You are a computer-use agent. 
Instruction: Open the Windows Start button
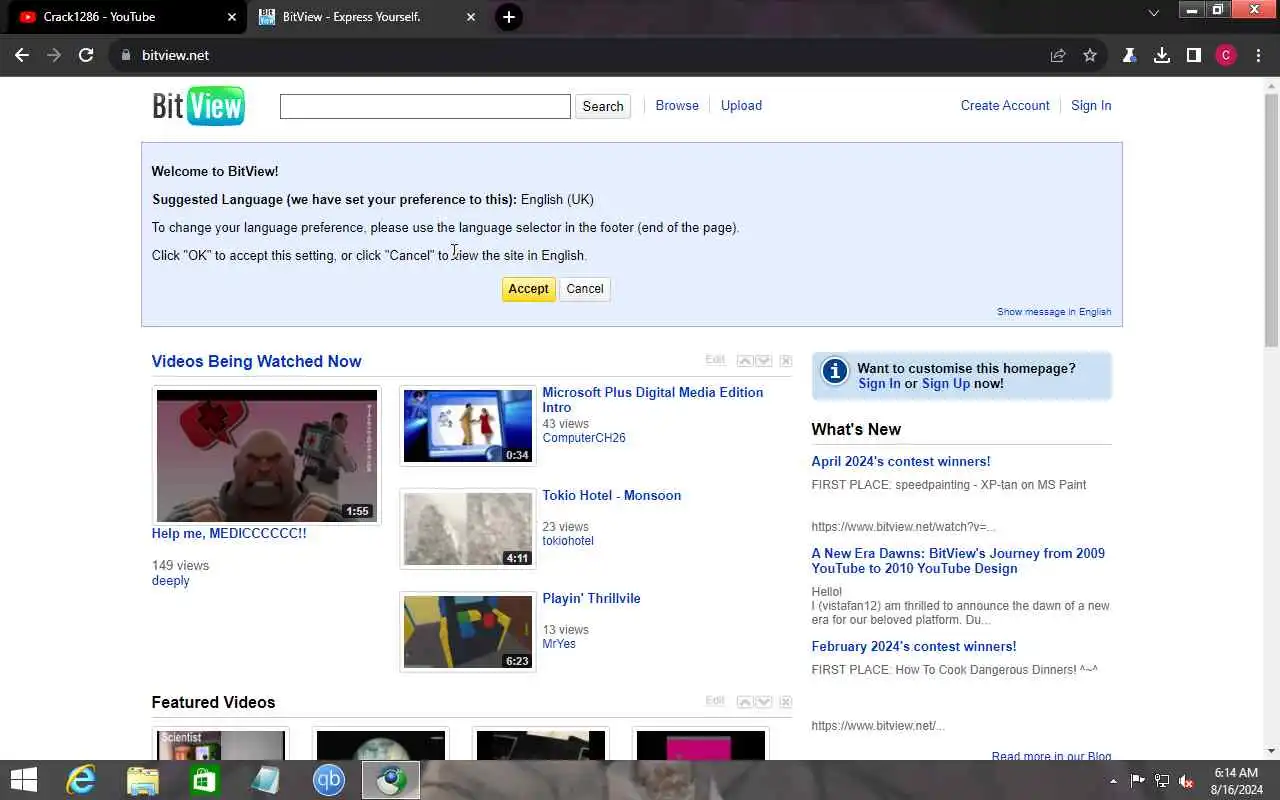click(x=23, y=780)
